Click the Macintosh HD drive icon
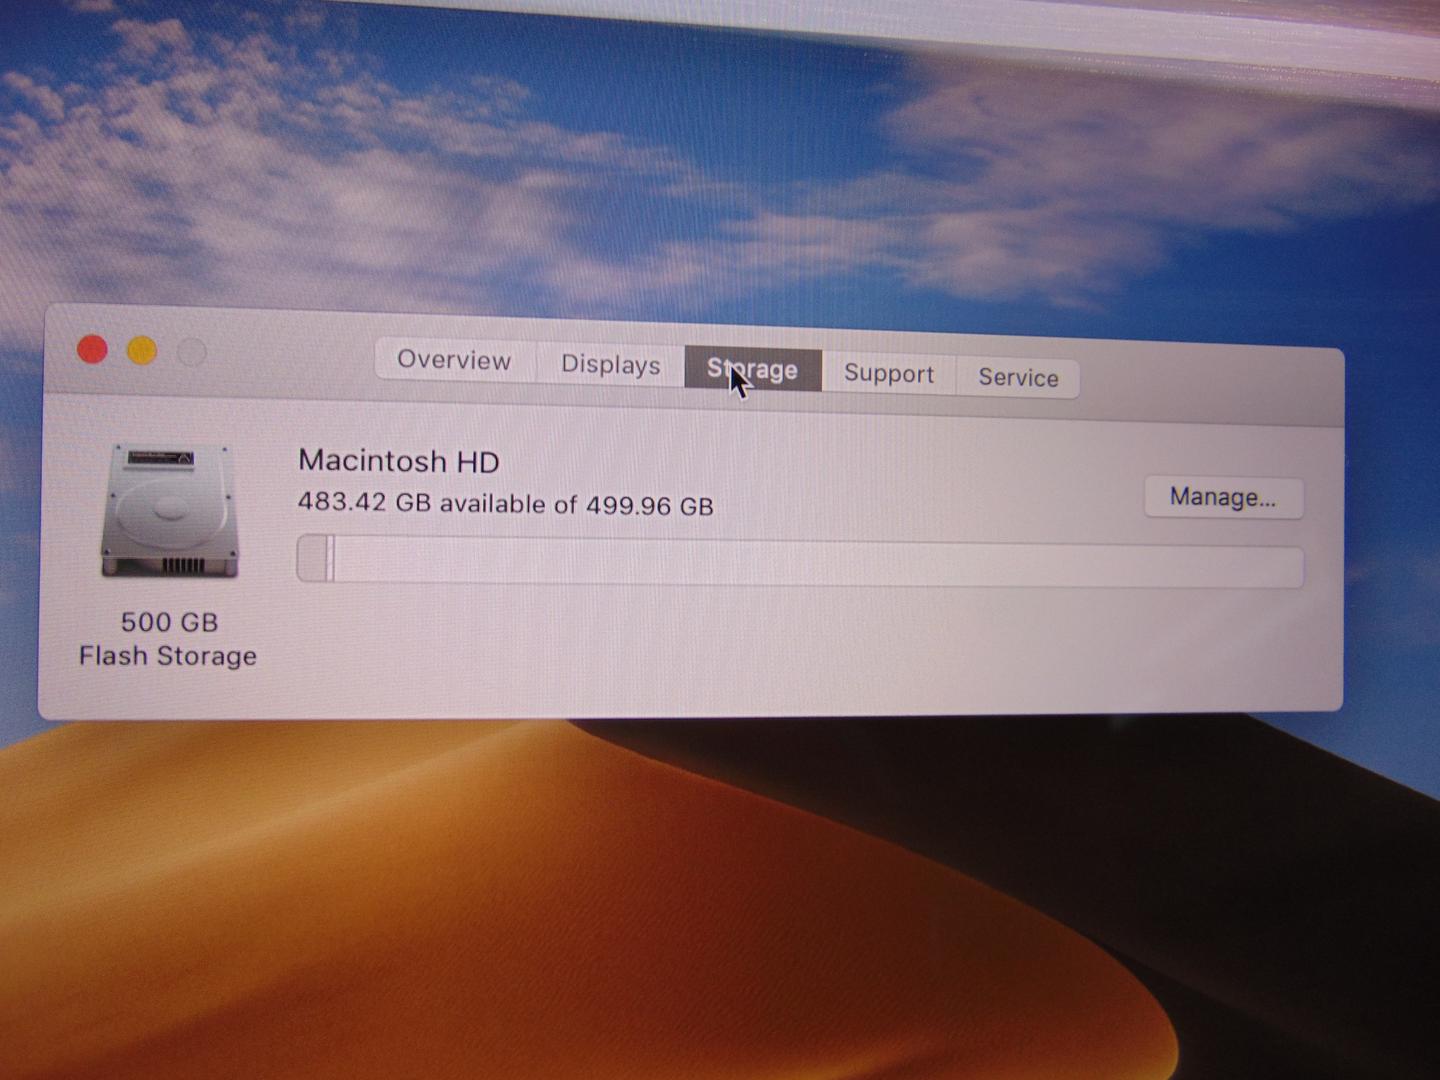Screen dimensions: 1440x1080 coord(169,511)
